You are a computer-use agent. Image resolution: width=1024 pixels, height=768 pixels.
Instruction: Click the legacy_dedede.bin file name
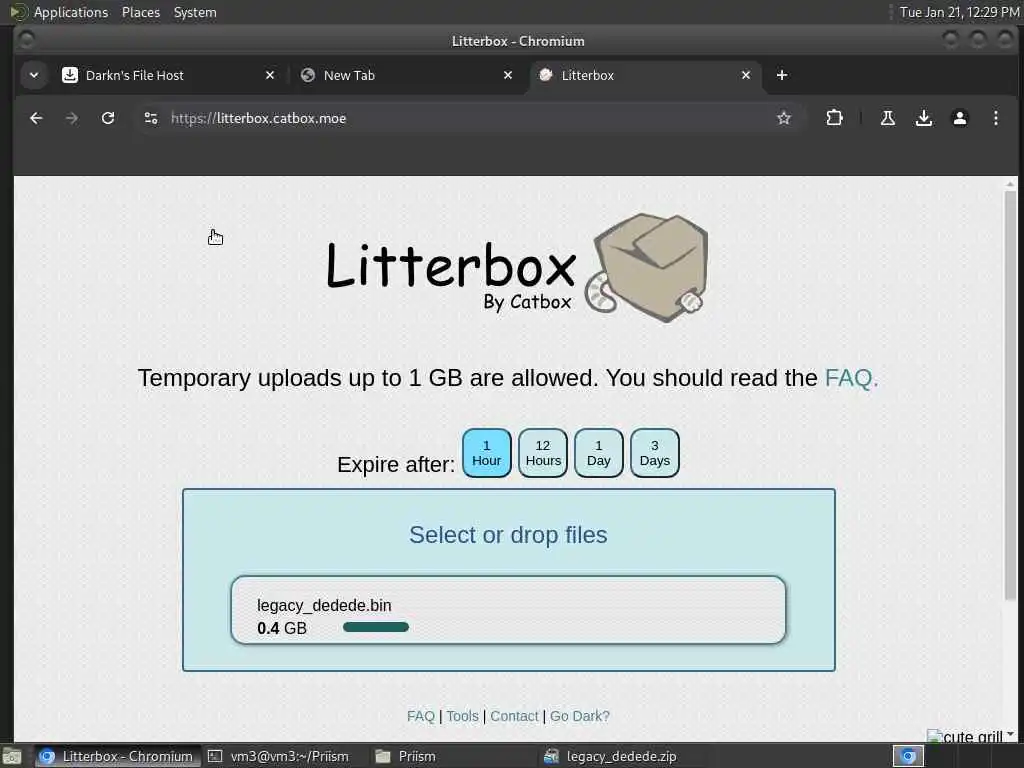pyautogui.click(x=324, y=605)
